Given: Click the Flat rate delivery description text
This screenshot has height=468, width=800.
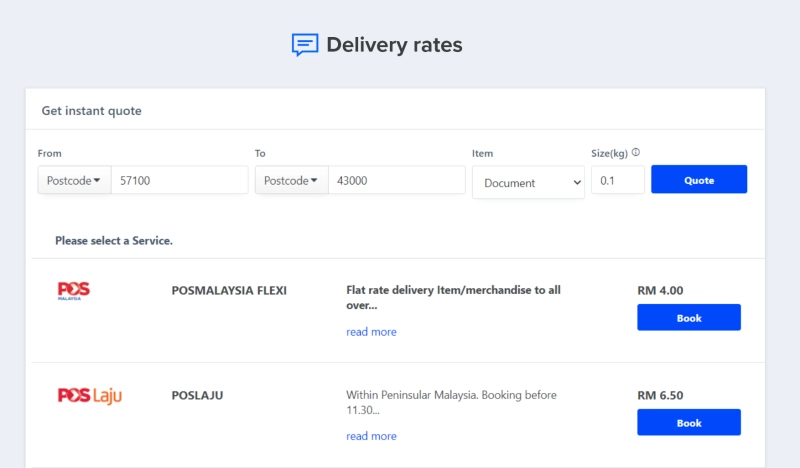Looking at the screenshot, I should pyautogui.click(x=453, y=298).
